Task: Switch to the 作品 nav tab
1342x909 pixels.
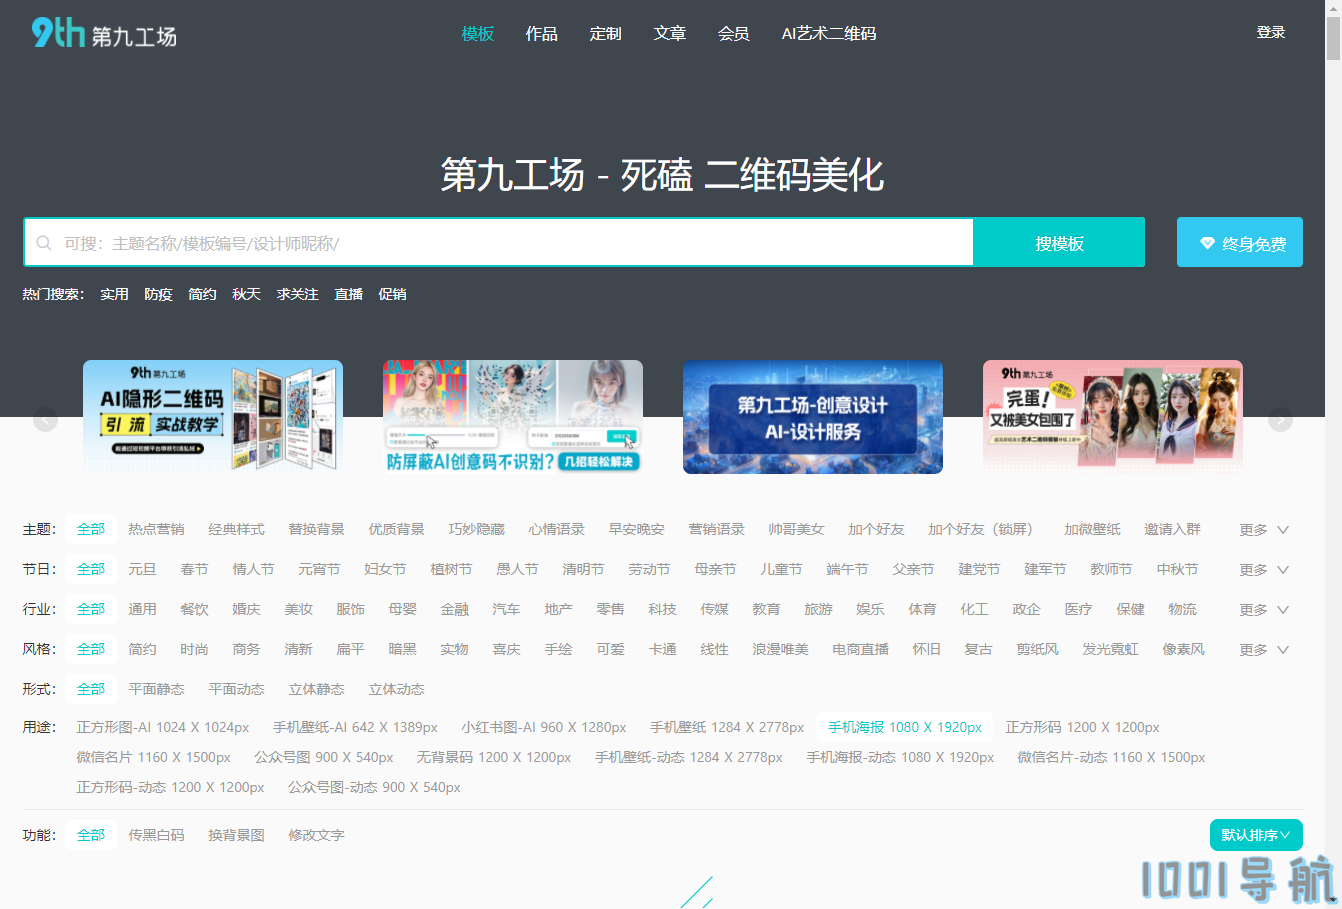Action: click(x=541, y=34)
